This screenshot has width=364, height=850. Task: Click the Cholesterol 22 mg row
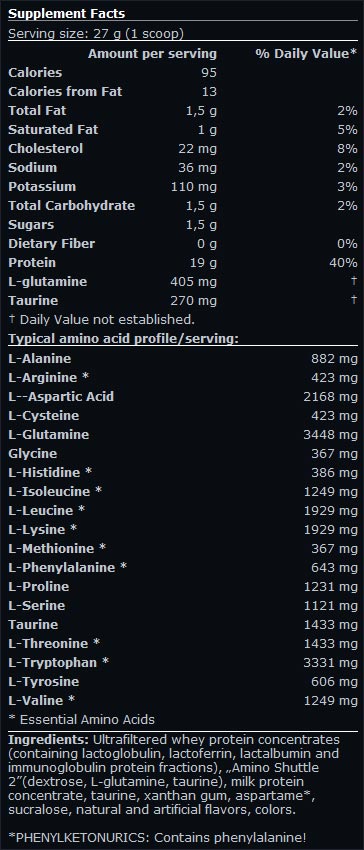tap(183, 149)
